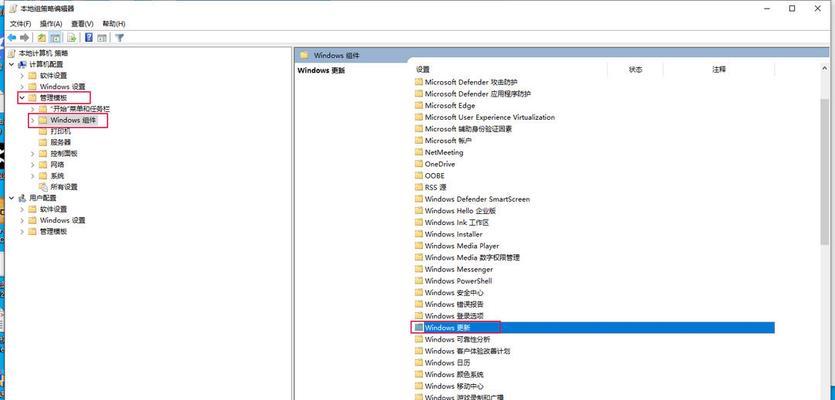
Task: Select Windows Defender SmartScreen row
Action: pos(472,199)
